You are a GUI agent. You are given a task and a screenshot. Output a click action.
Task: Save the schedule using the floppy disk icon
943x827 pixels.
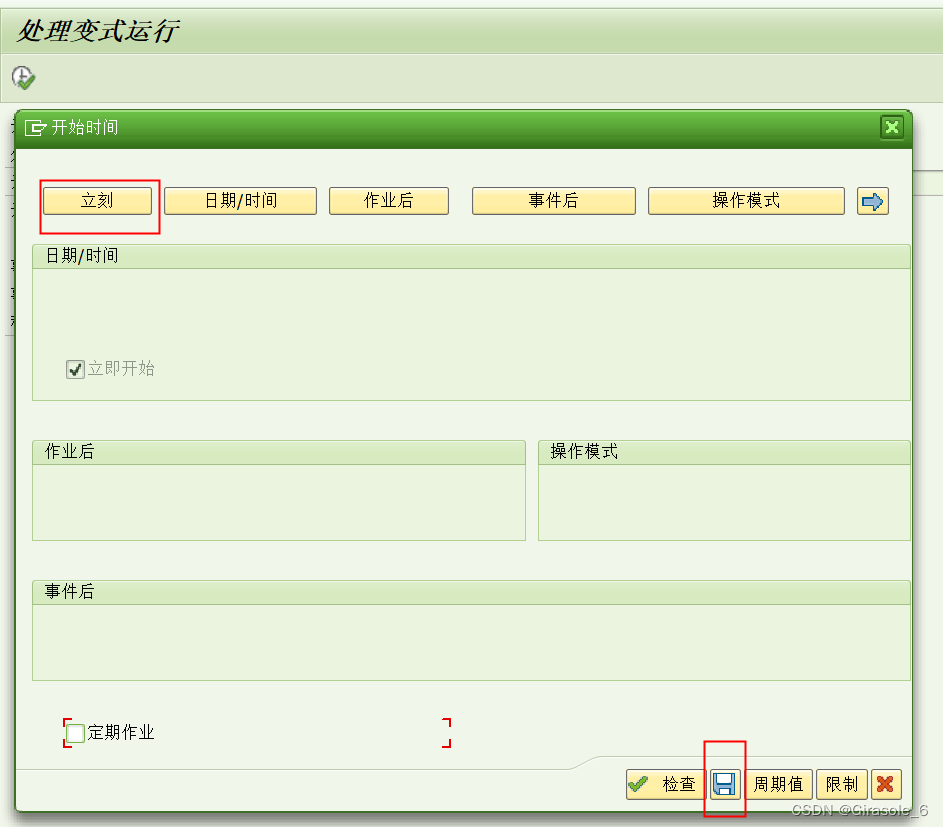point(724,784)
